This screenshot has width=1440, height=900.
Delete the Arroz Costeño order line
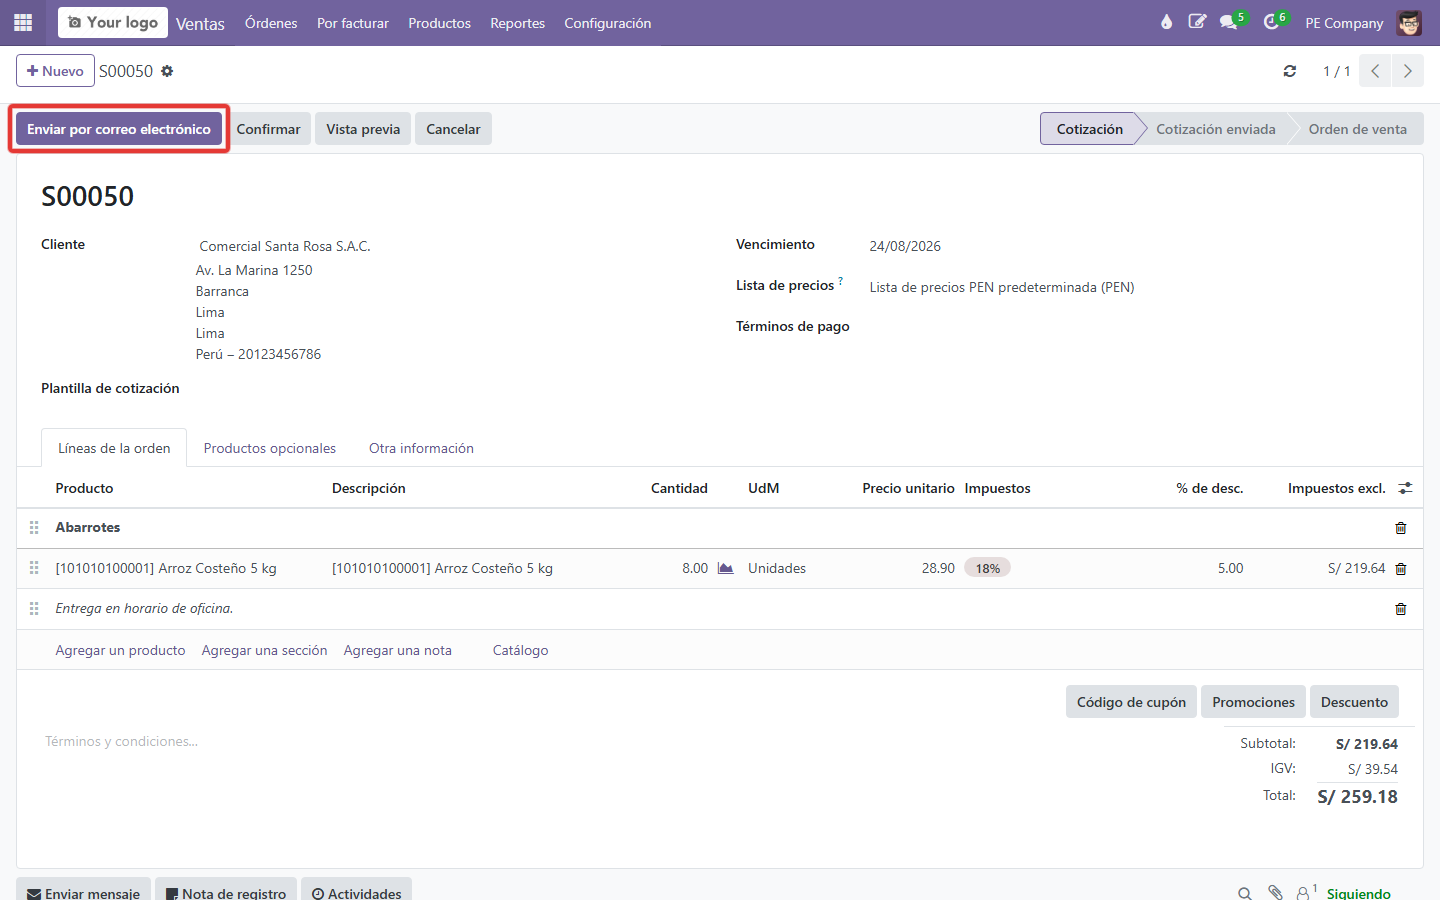[x=1400, y=568]
